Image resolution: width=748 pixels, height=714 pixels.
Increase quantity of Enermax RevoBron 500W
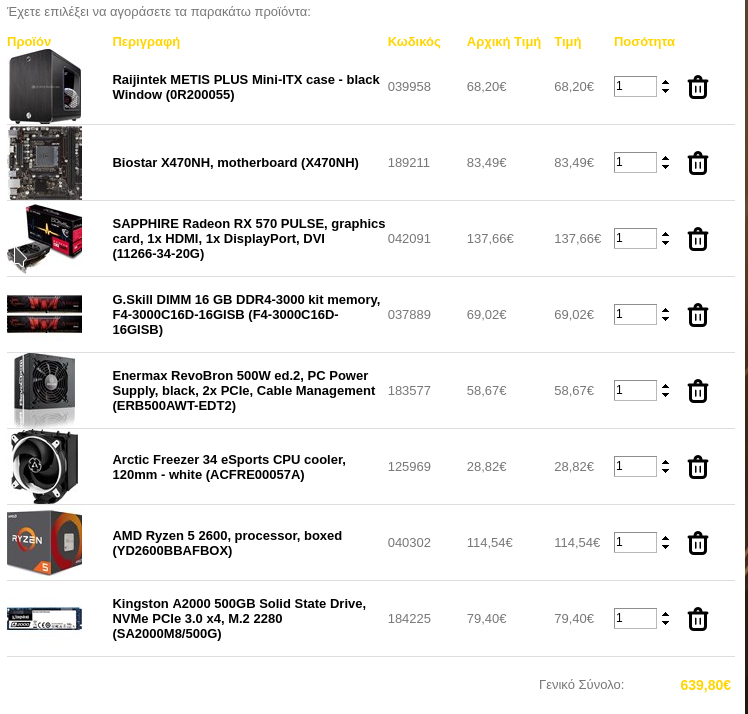tap(665, 386)
